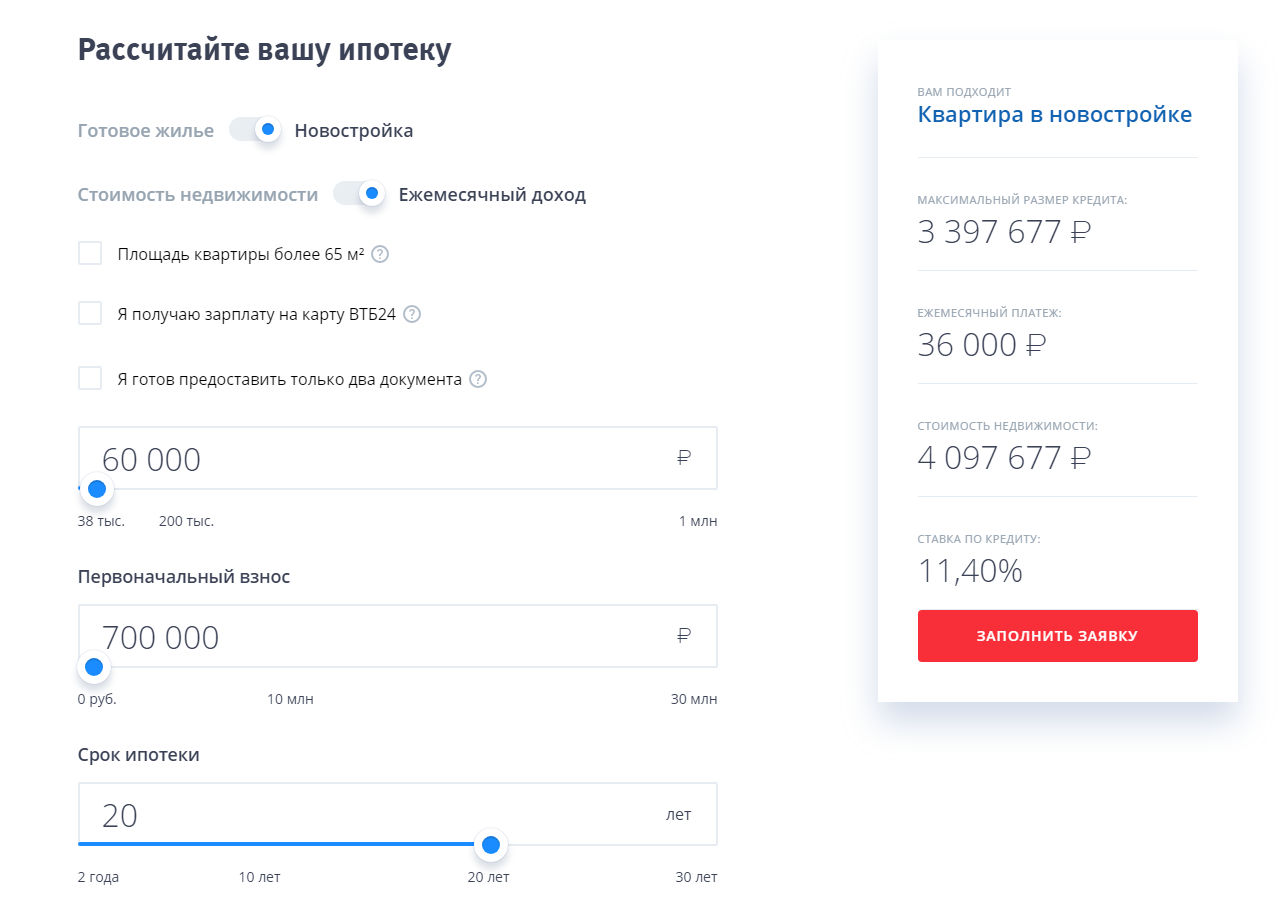Screen dimensions: 1288x913
Task: Click the '10 лет' mark on term scale
Action: point(260,877)
